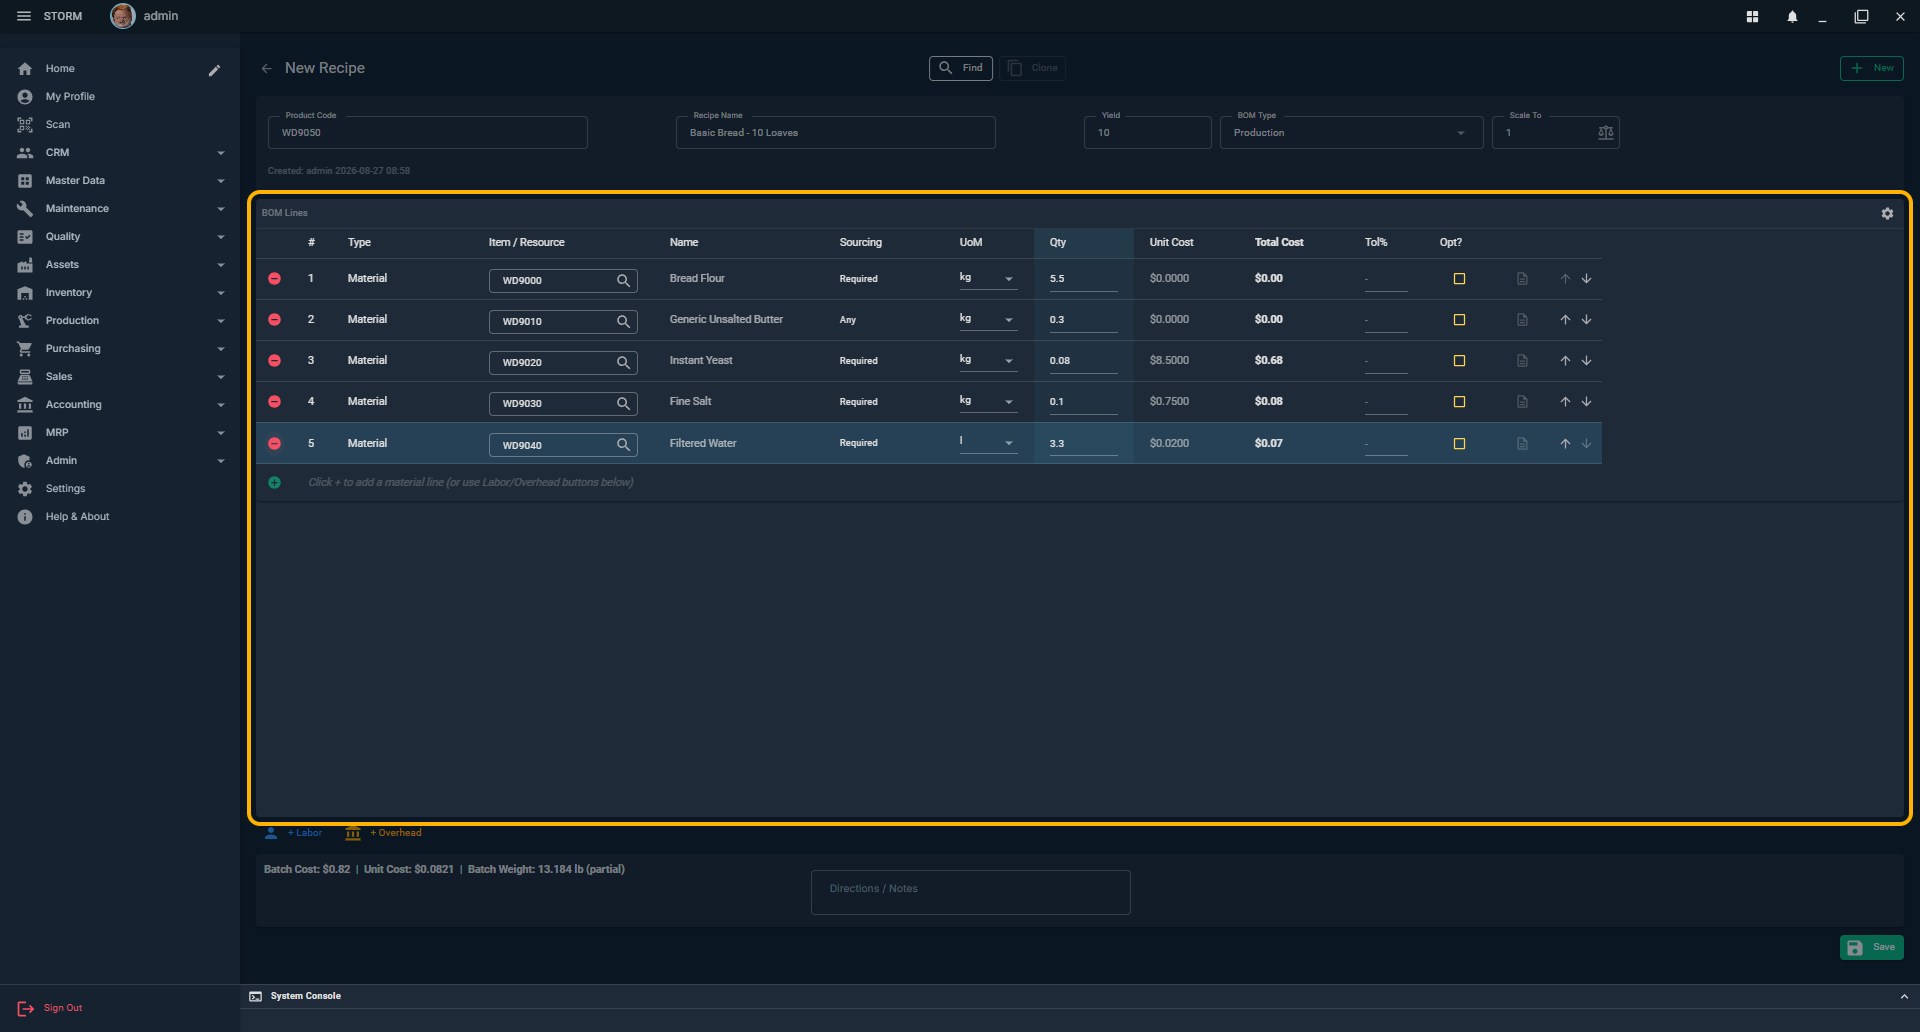The width and height of the screenshot is (1920, 1032).
Task: Open BOM Lines settings gear
Action: pyautogui.click(x=1887, y=213)
